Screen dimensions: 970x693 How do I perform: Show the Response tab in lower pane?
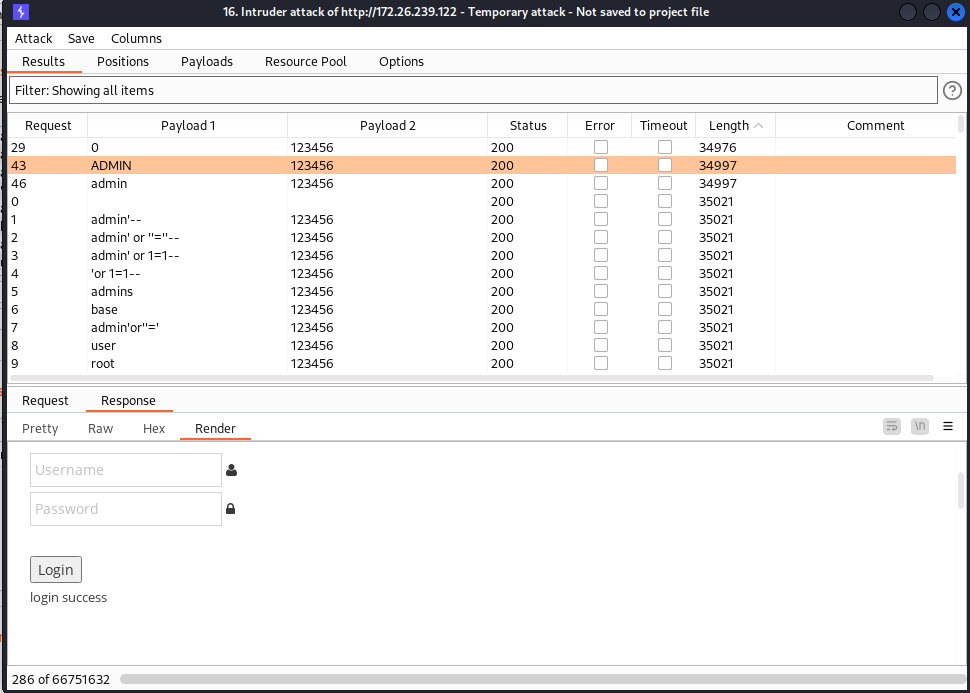pos(128,400)
